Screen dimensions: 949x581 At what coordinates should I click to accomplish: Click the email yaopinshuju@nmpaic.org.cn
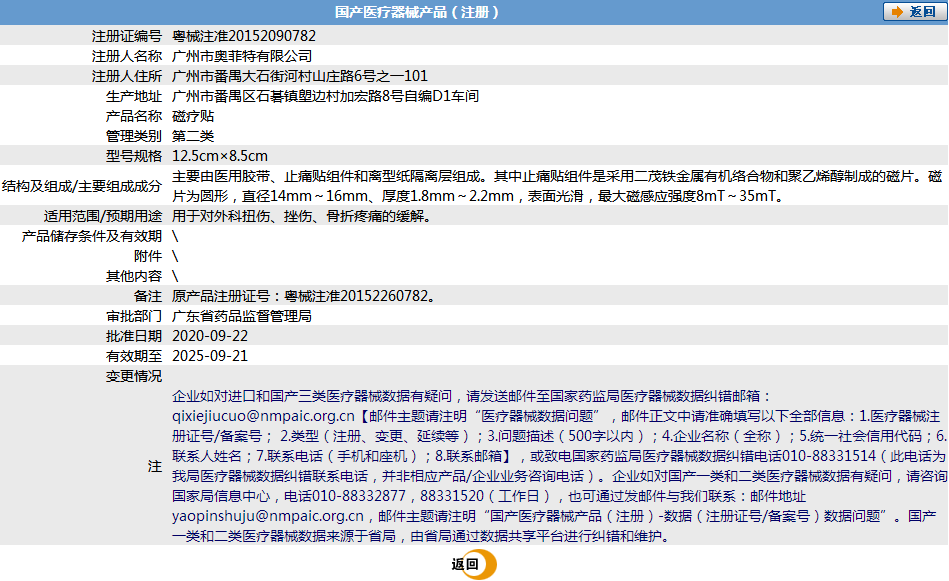268,516
